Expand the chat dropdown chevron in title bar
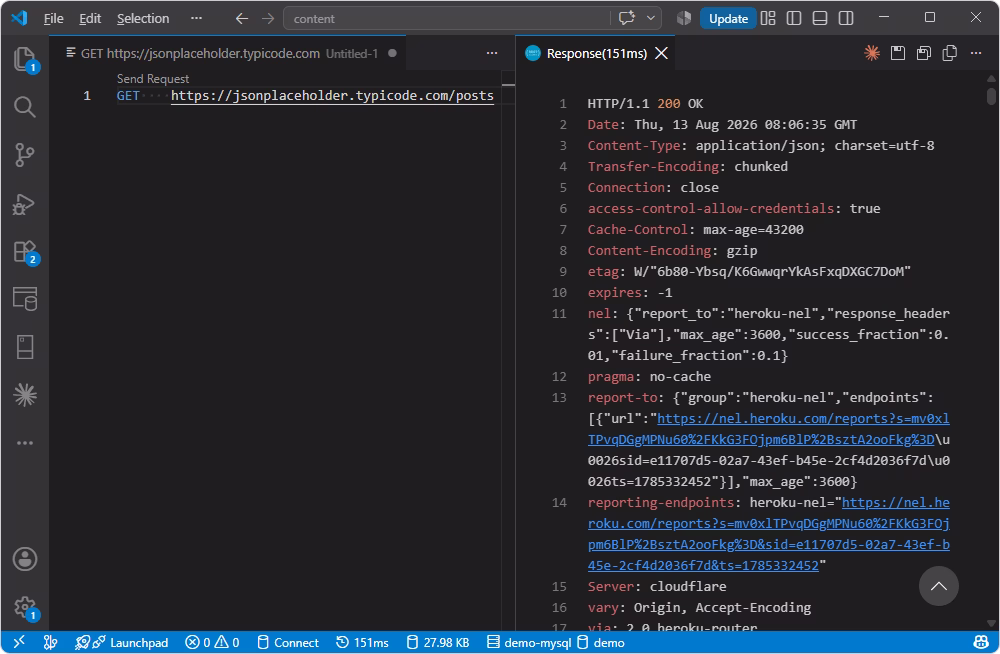This screenshot has height=654, width=1000. (651, 19)
